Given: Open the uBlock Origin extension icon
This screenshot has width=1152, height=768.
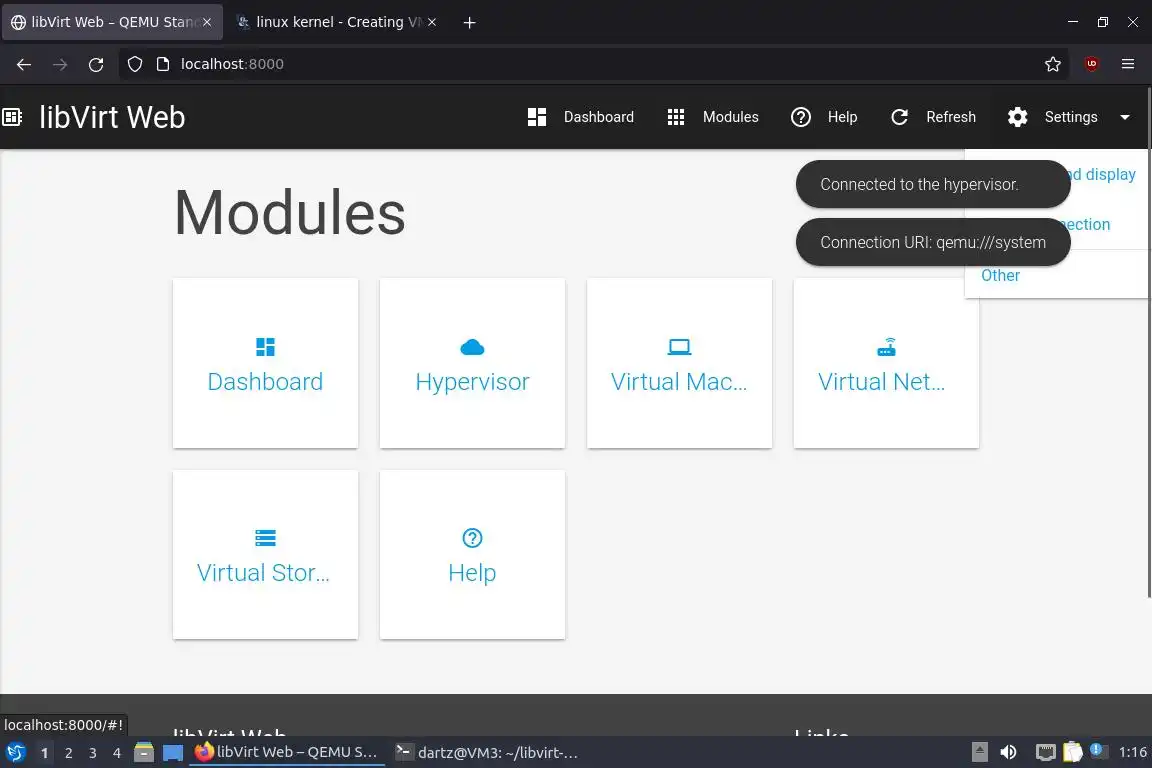Looking at the screenshot, I should [x=1092, y=64].
